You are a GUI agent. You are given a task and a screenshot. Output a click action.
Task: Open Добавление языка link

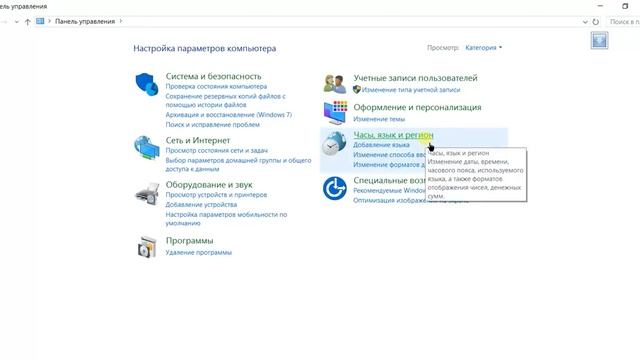coord(381,145)
